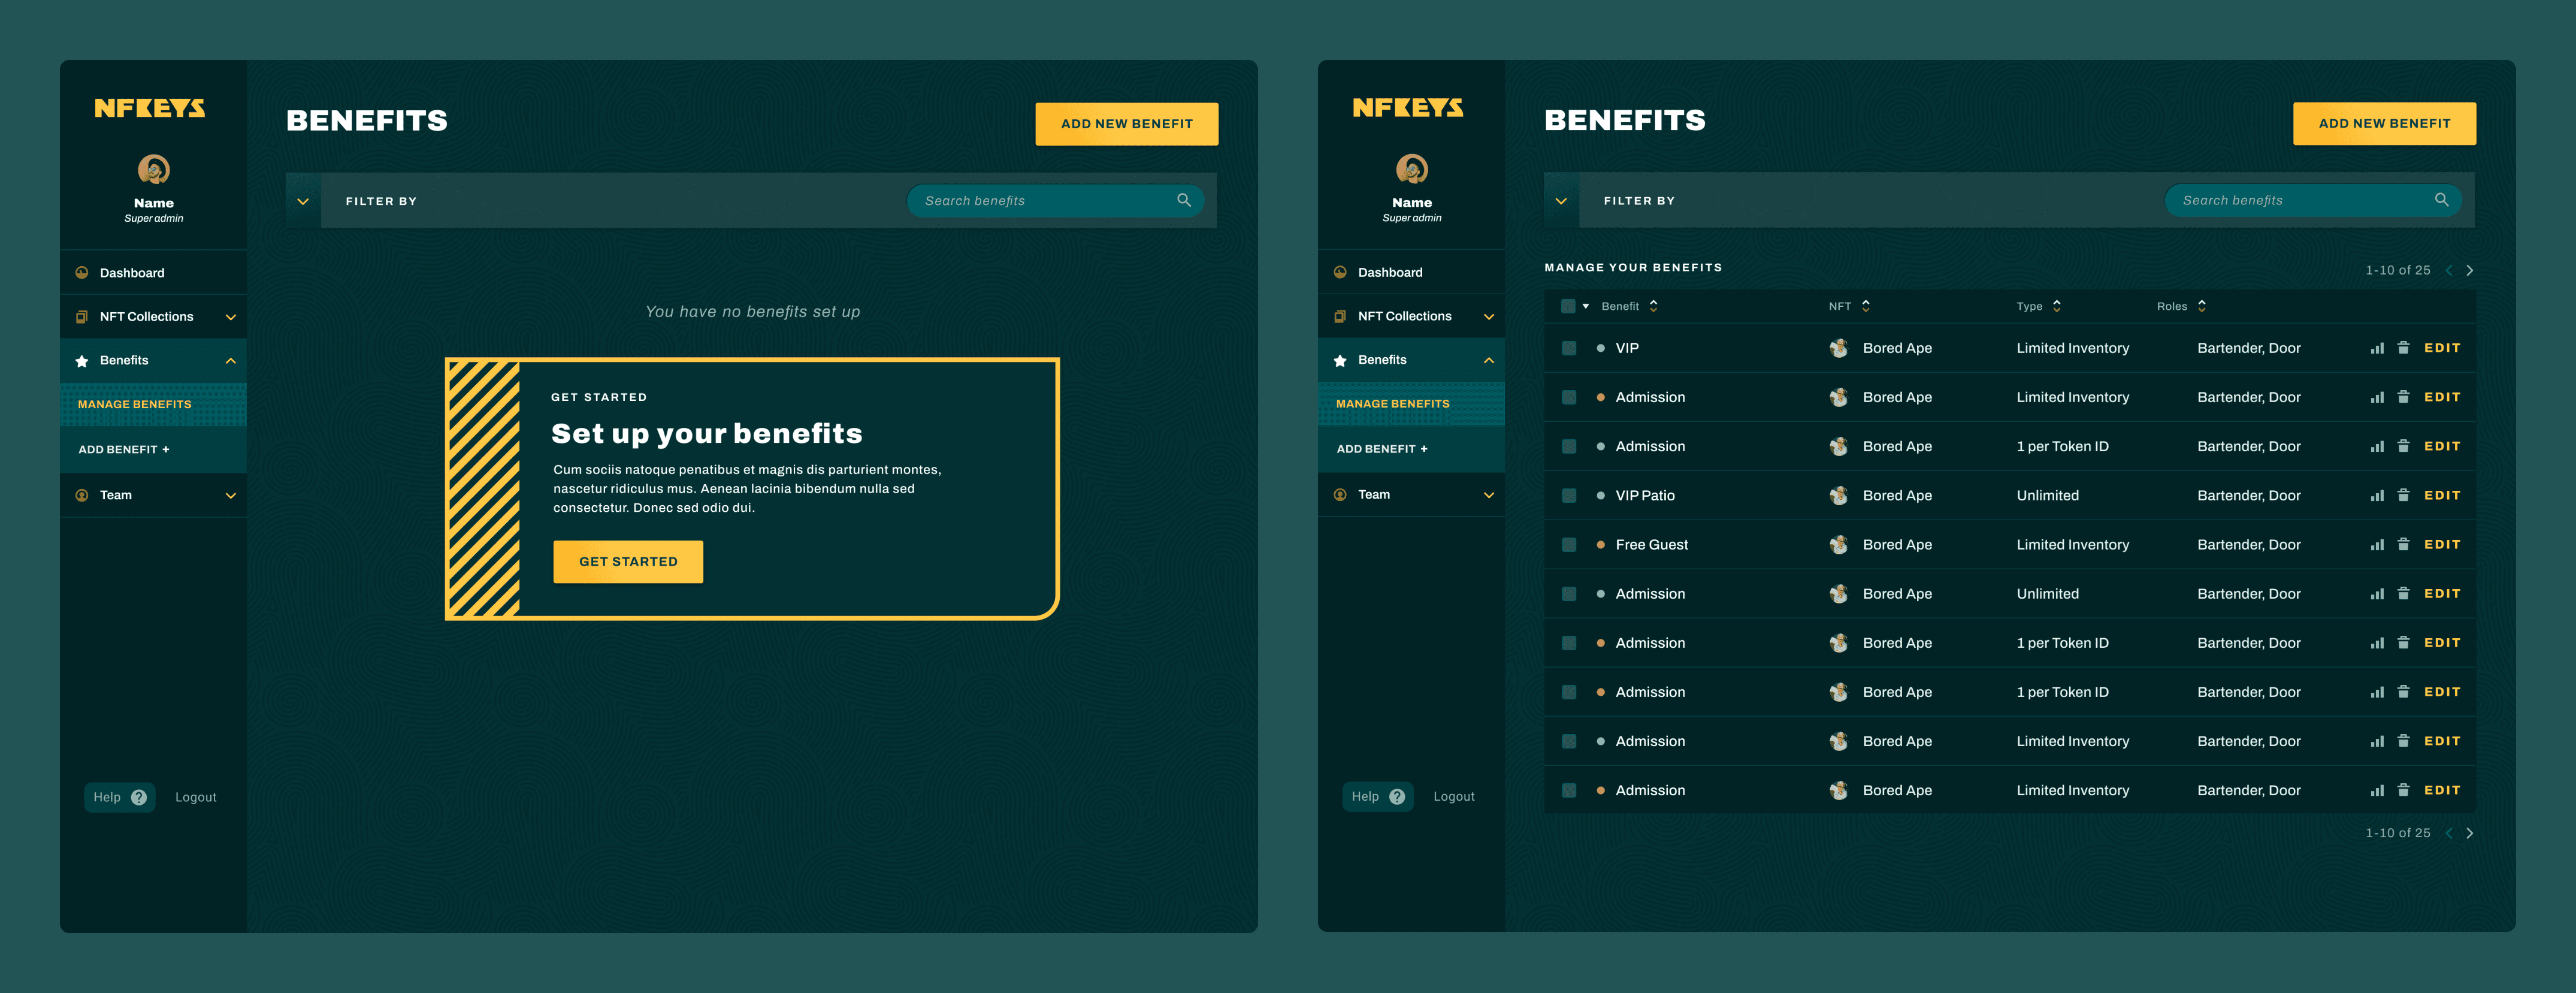2576x993 pixels.
Task: Open the caret dropdown beside the select-all checkbox
Action: coord(1586,306)
